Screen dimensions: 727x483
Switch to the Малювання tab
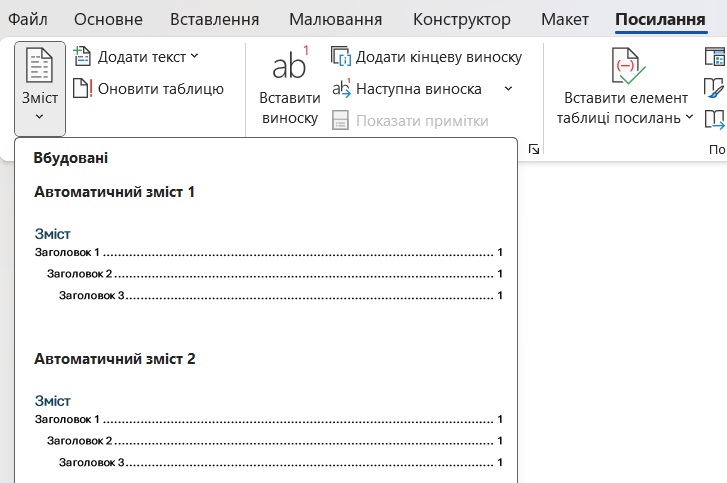336,19
